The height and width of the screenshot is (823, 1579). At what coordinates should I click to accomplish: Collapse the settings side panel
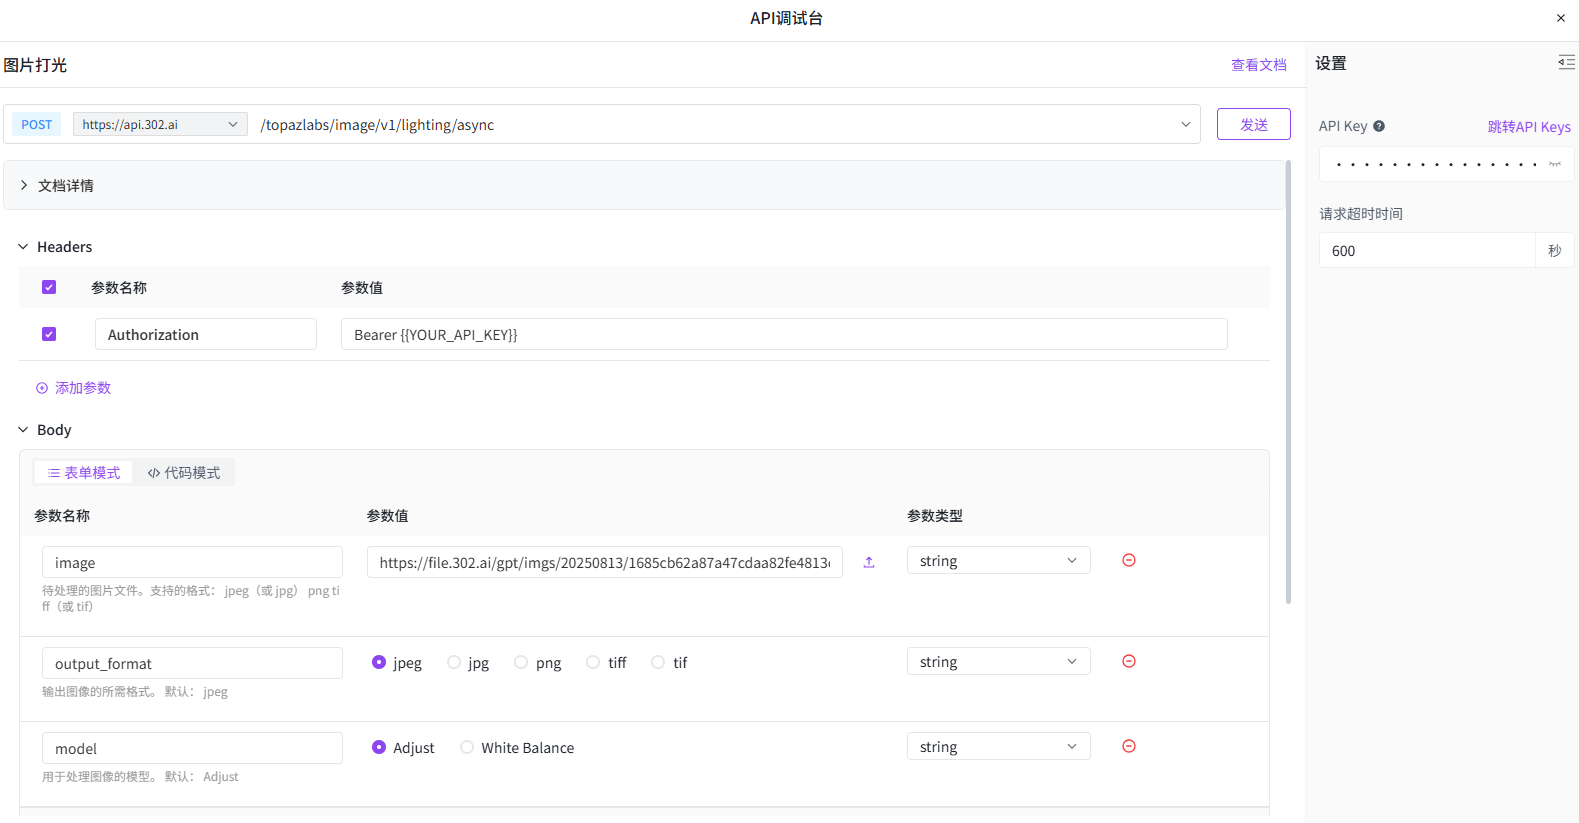pos(1566,63)
